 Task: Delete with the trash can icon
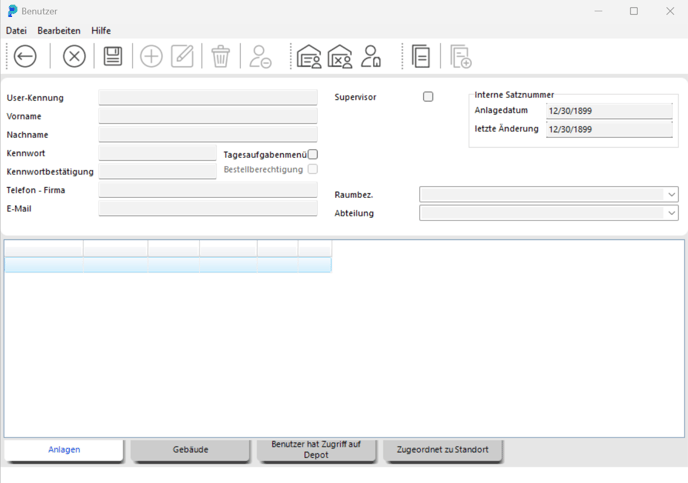(221, 56)
